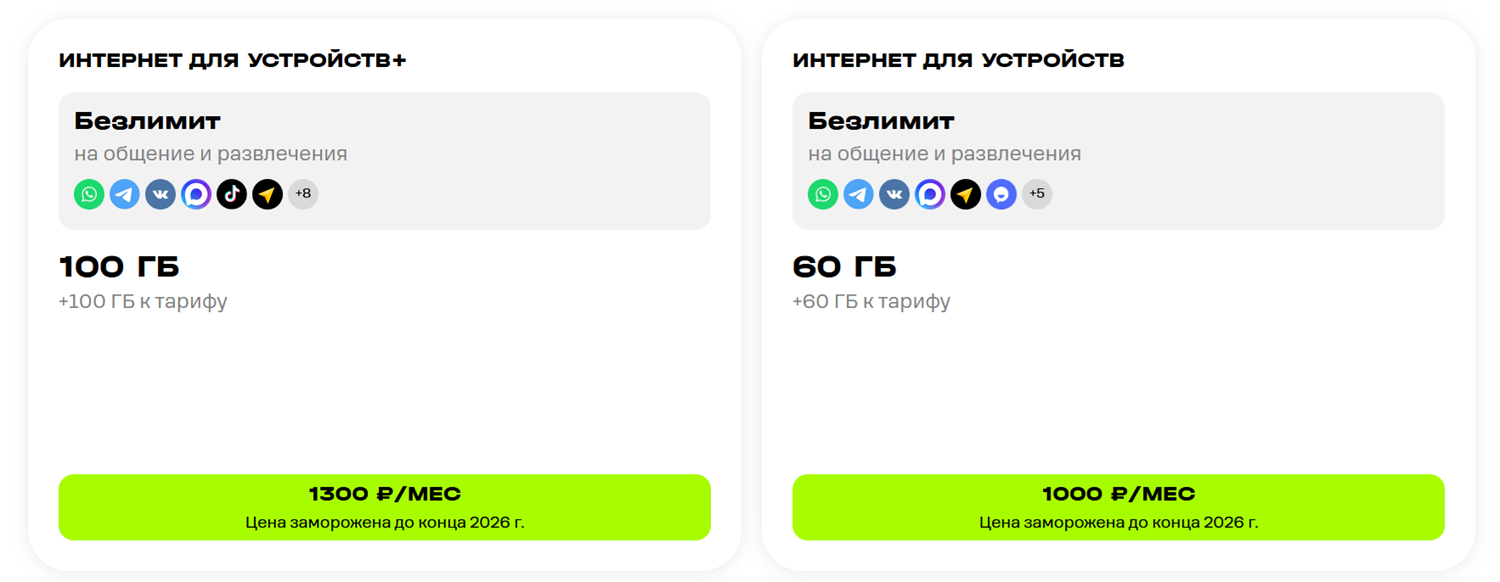Click the WhatsApp icon in the 100 ГБ card
The image size is (1500, 582).
(89, 194)
